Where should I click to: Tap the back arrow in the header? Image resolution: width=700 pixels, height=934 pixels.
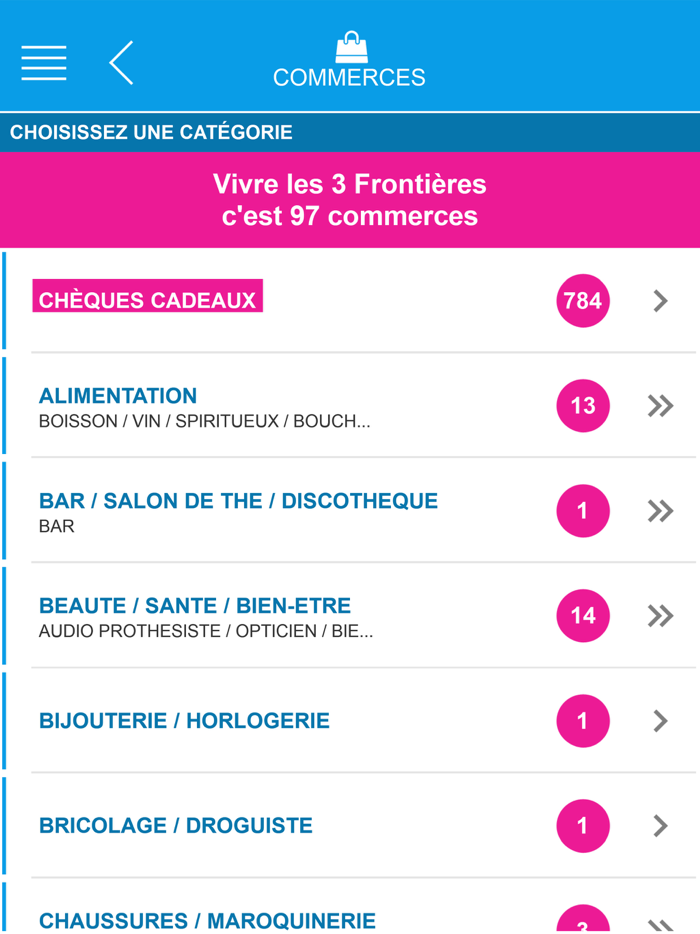pyautogui.click(x=120, y=62)
